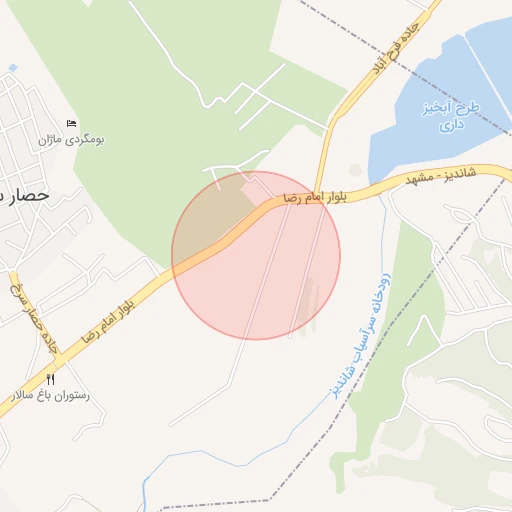
Task: Click the small blue square pond marker
Action: point(13,68)
